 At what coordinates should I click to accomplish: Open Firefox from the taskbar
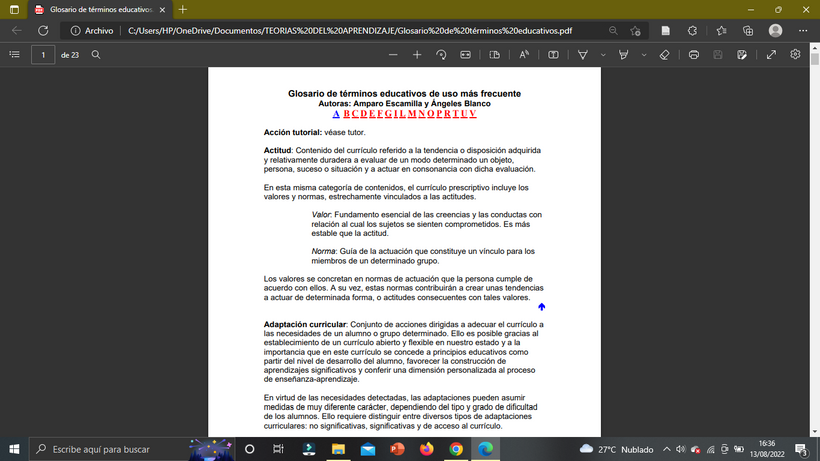pyautogui.click(x=427, y=449)
